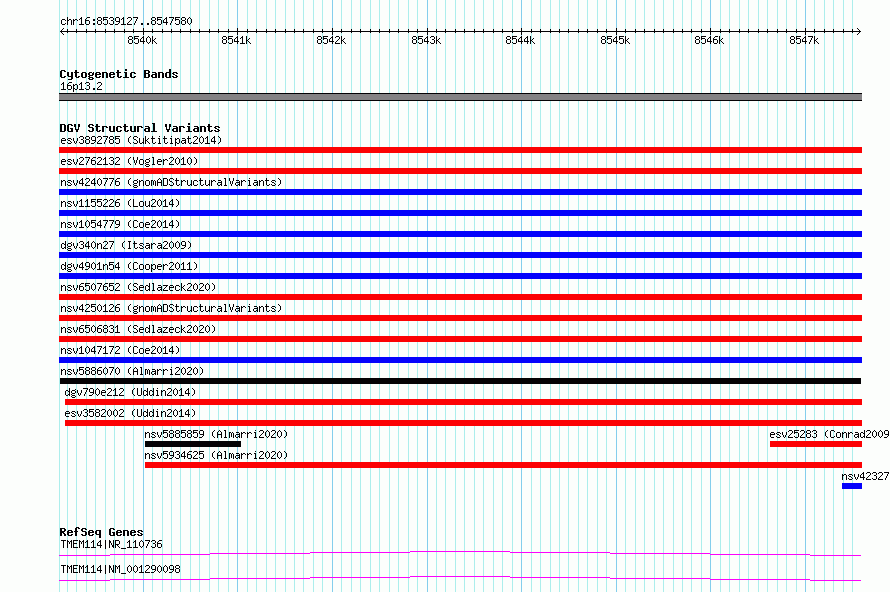The image size is (890, 592).
Task: Click the short black bar under nsv5885859
Action: click(x=193, y=444)
